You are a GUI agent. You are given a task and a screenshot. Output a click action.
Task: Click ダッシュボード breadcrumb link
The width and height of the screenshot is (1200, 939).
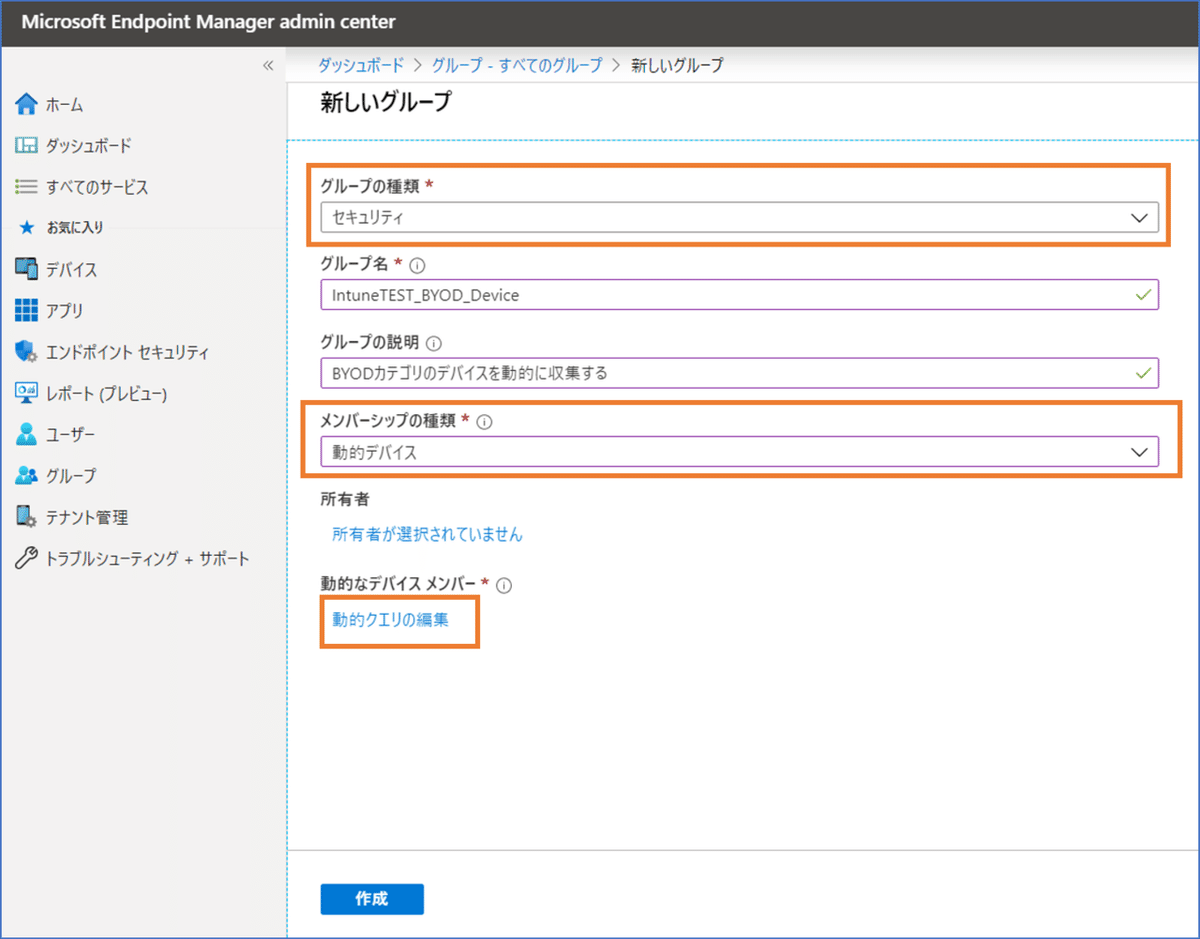coord(361,65)
